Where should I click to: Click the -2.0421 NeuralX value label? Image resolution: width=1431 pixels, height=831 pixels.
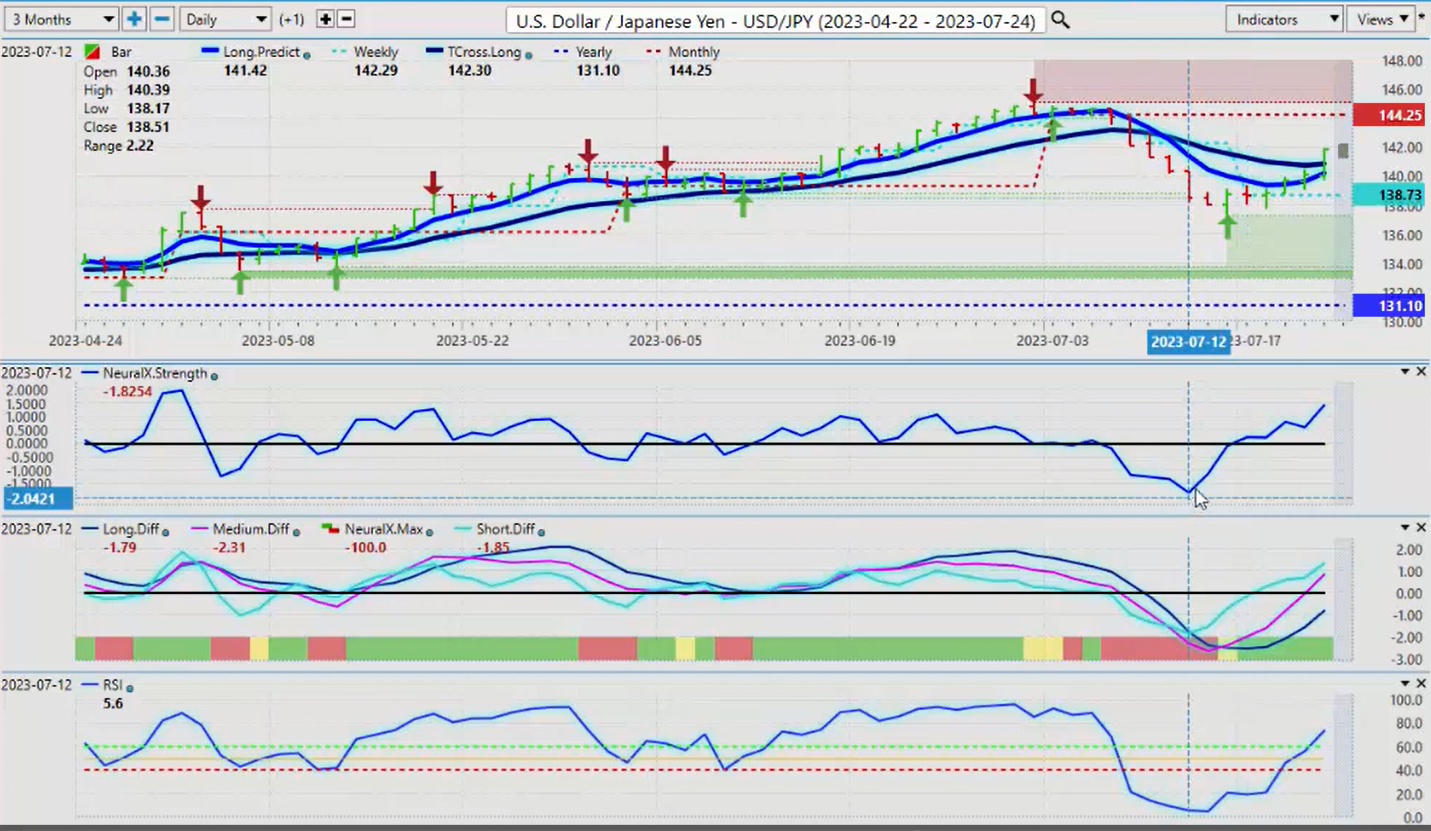[37, 498]
